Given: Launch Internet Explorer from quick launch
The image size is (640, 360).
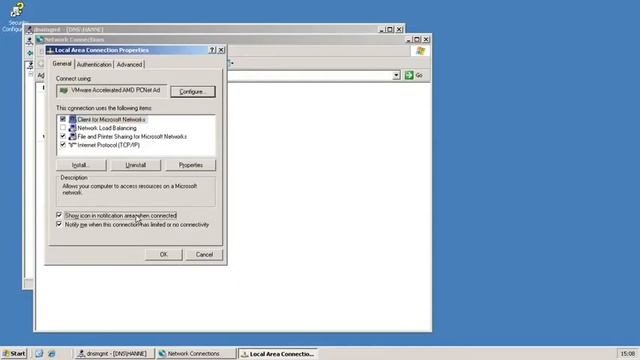Looking at the screenshot, I should (51, 353).
